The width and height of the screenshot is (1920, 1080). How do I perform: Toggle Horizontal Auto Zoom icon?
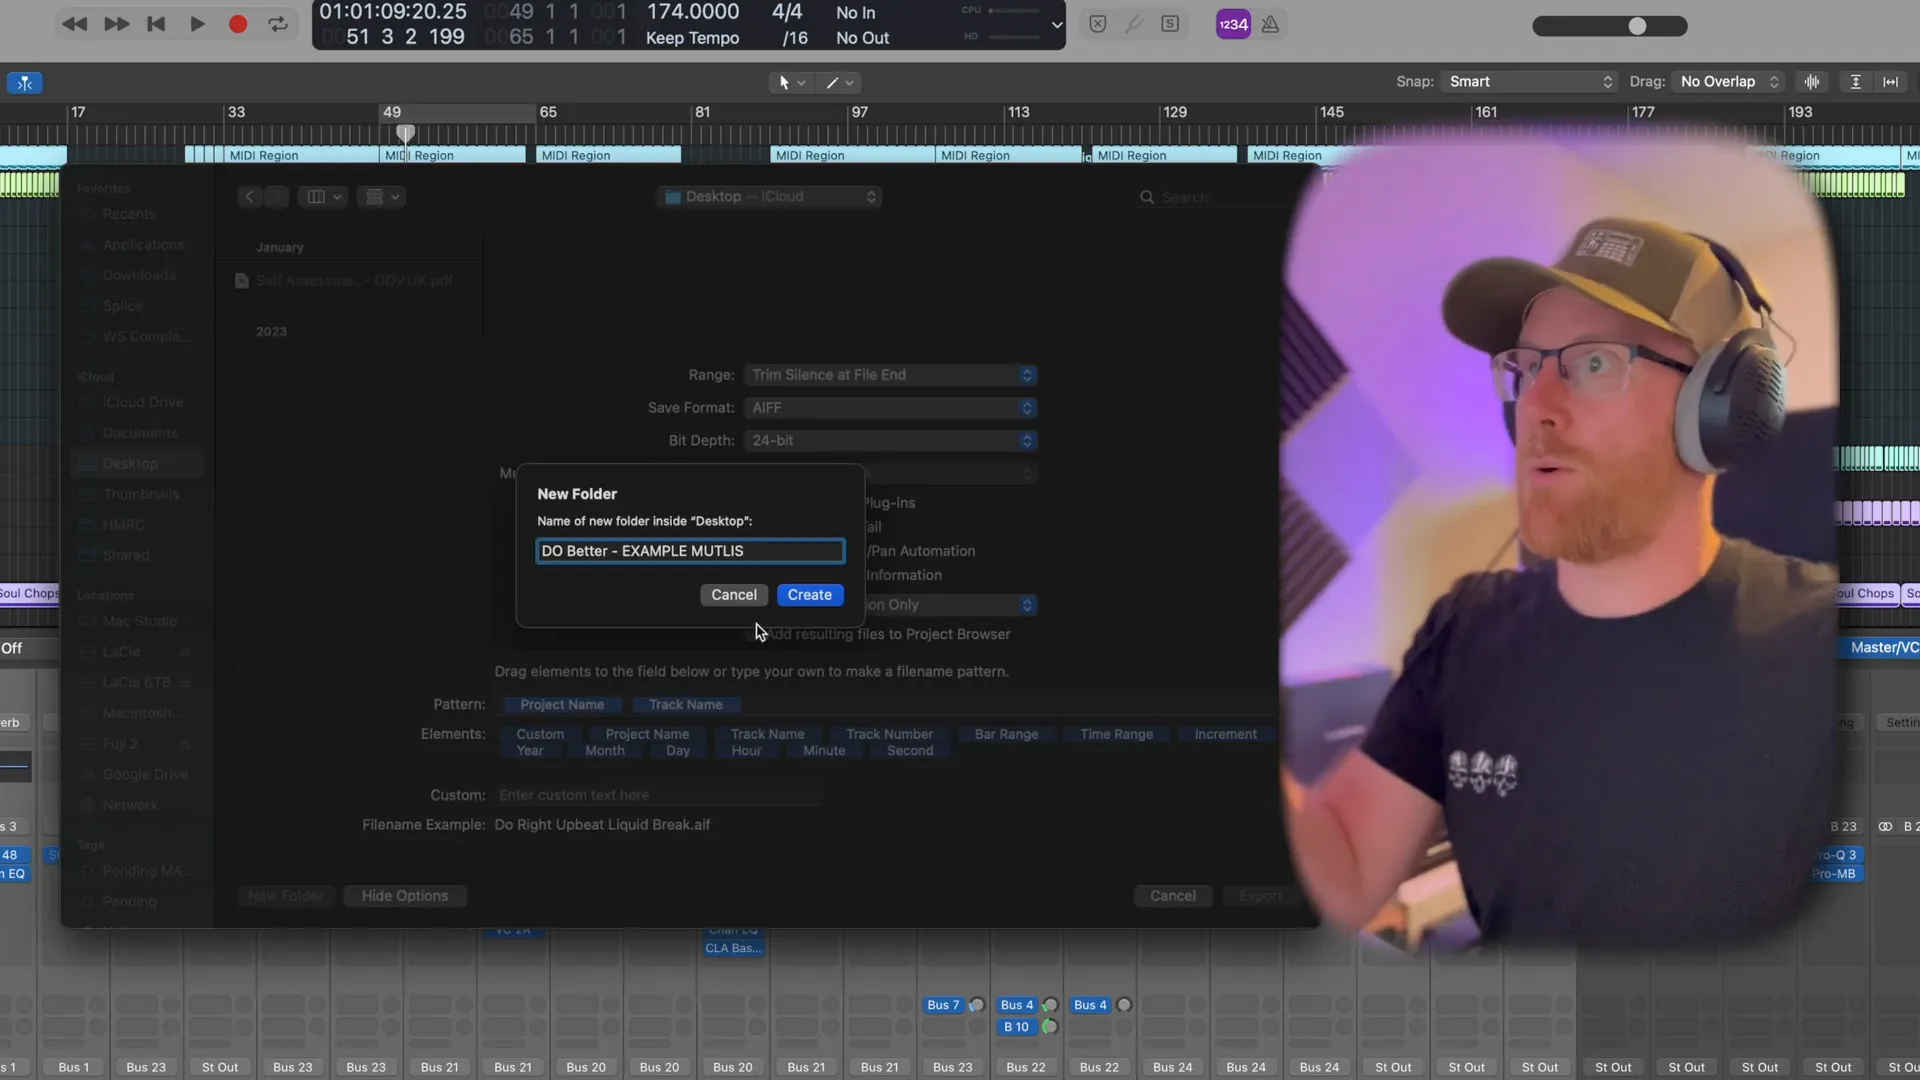coord(1890,82)
